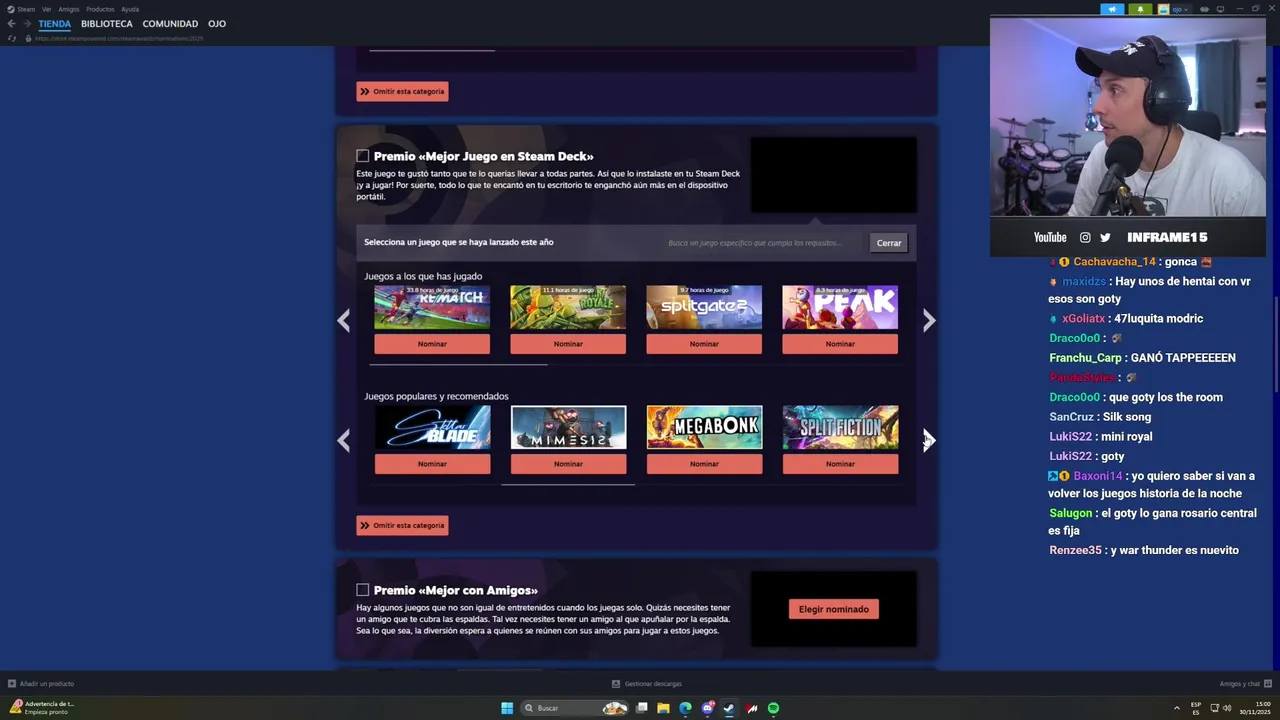Open the Amigos menu

(x=68, y=9)
